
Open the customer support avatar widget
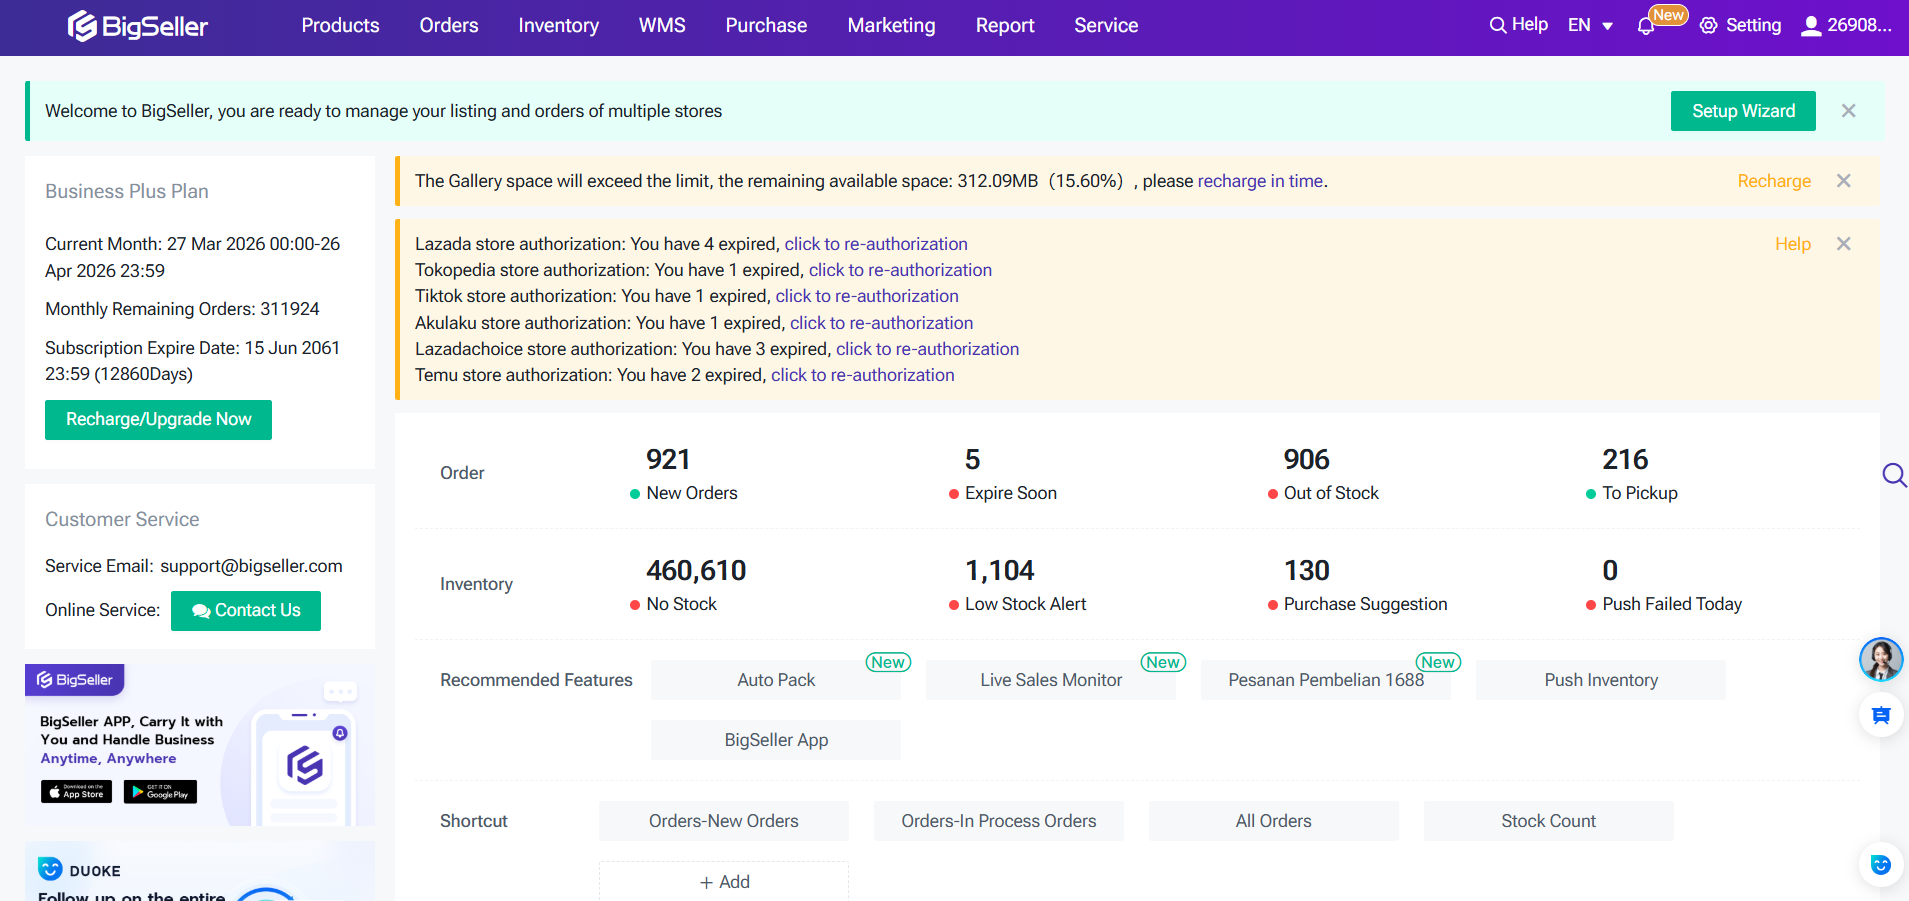(x=1880, y=660)
